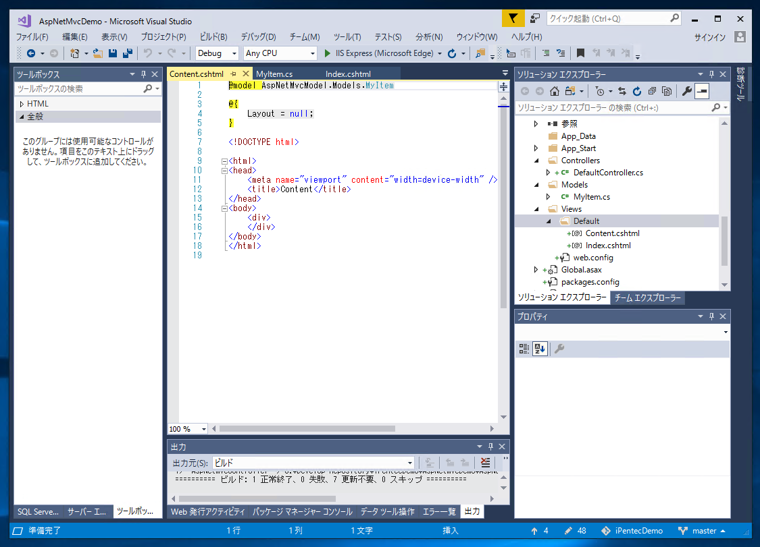The image size is (760, 547).
Task: Click the bookmark icon in toolbar
Action: pos(580,53)
